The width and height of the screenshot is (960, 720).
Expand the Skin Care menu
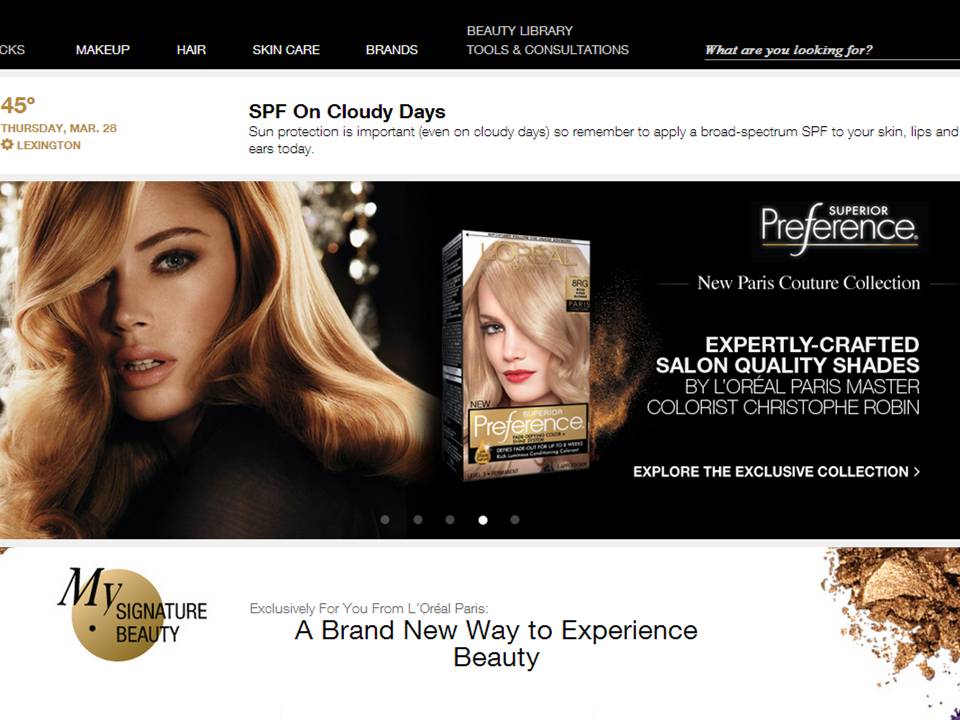[286, 50]
